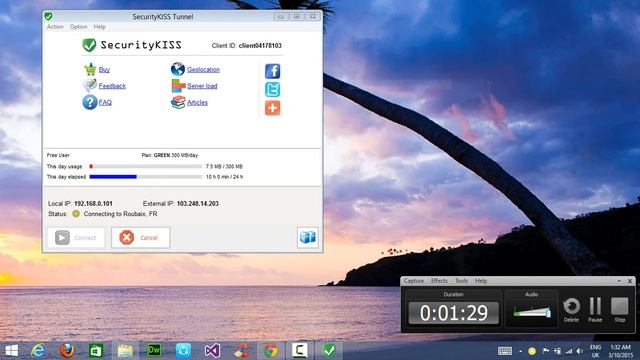Click the feedback speech-bubble icon
The width and height of the screenshot is (640, 360).
90,85
